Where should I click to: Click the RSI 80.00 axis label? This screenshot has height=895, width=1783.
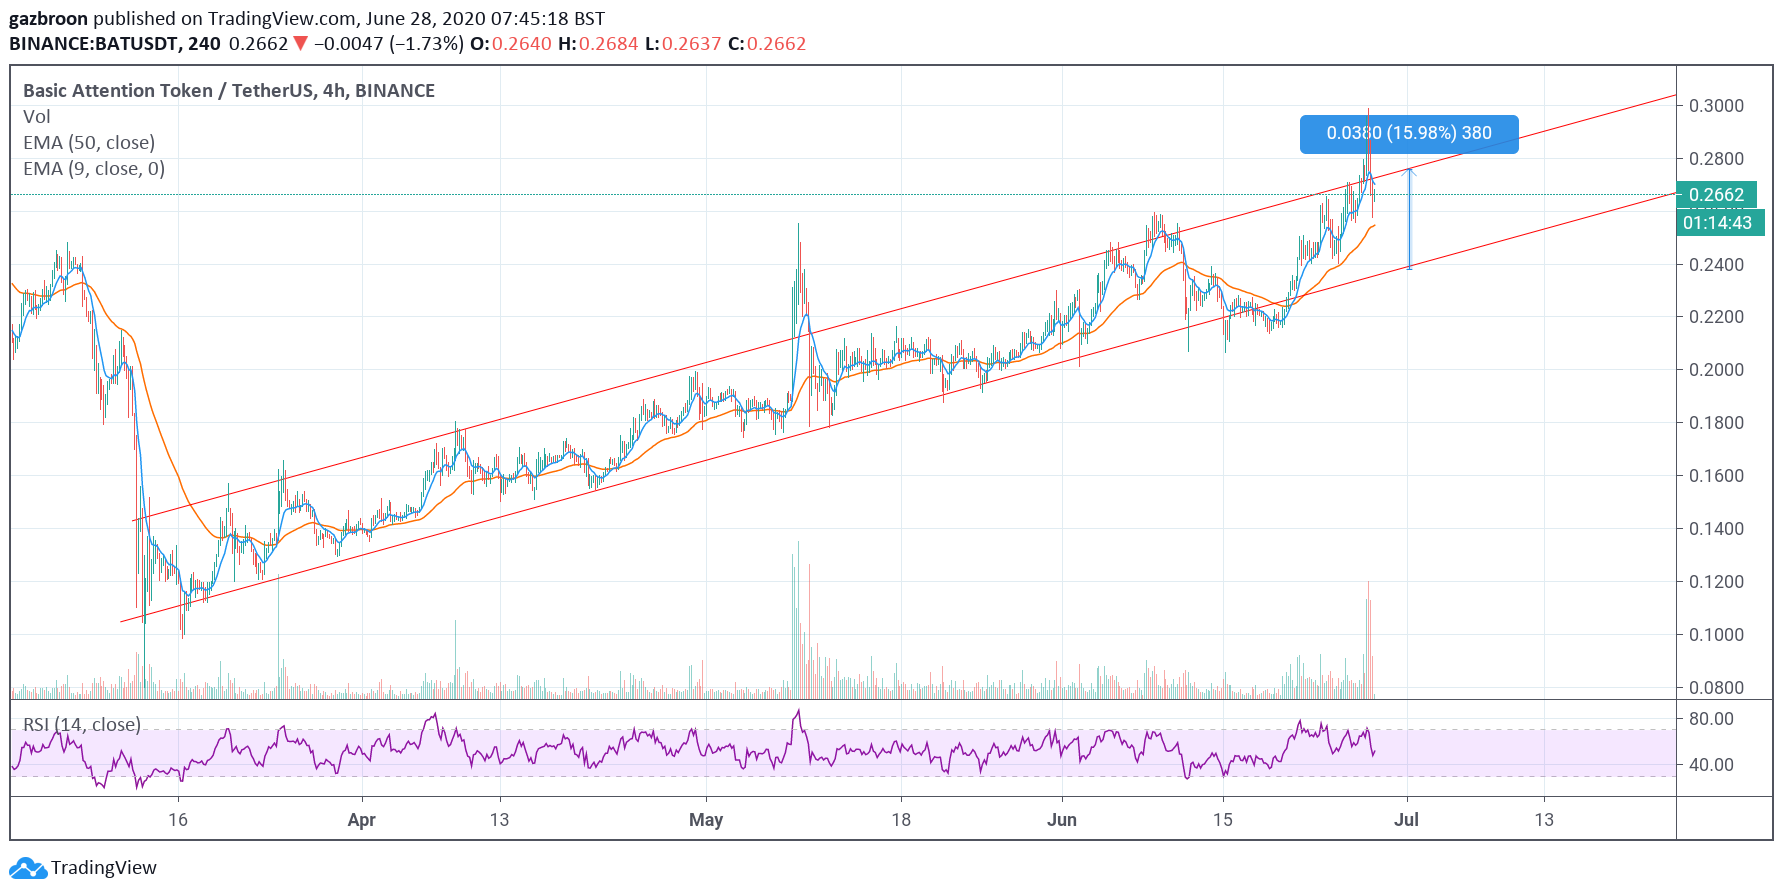[1711, 719]
